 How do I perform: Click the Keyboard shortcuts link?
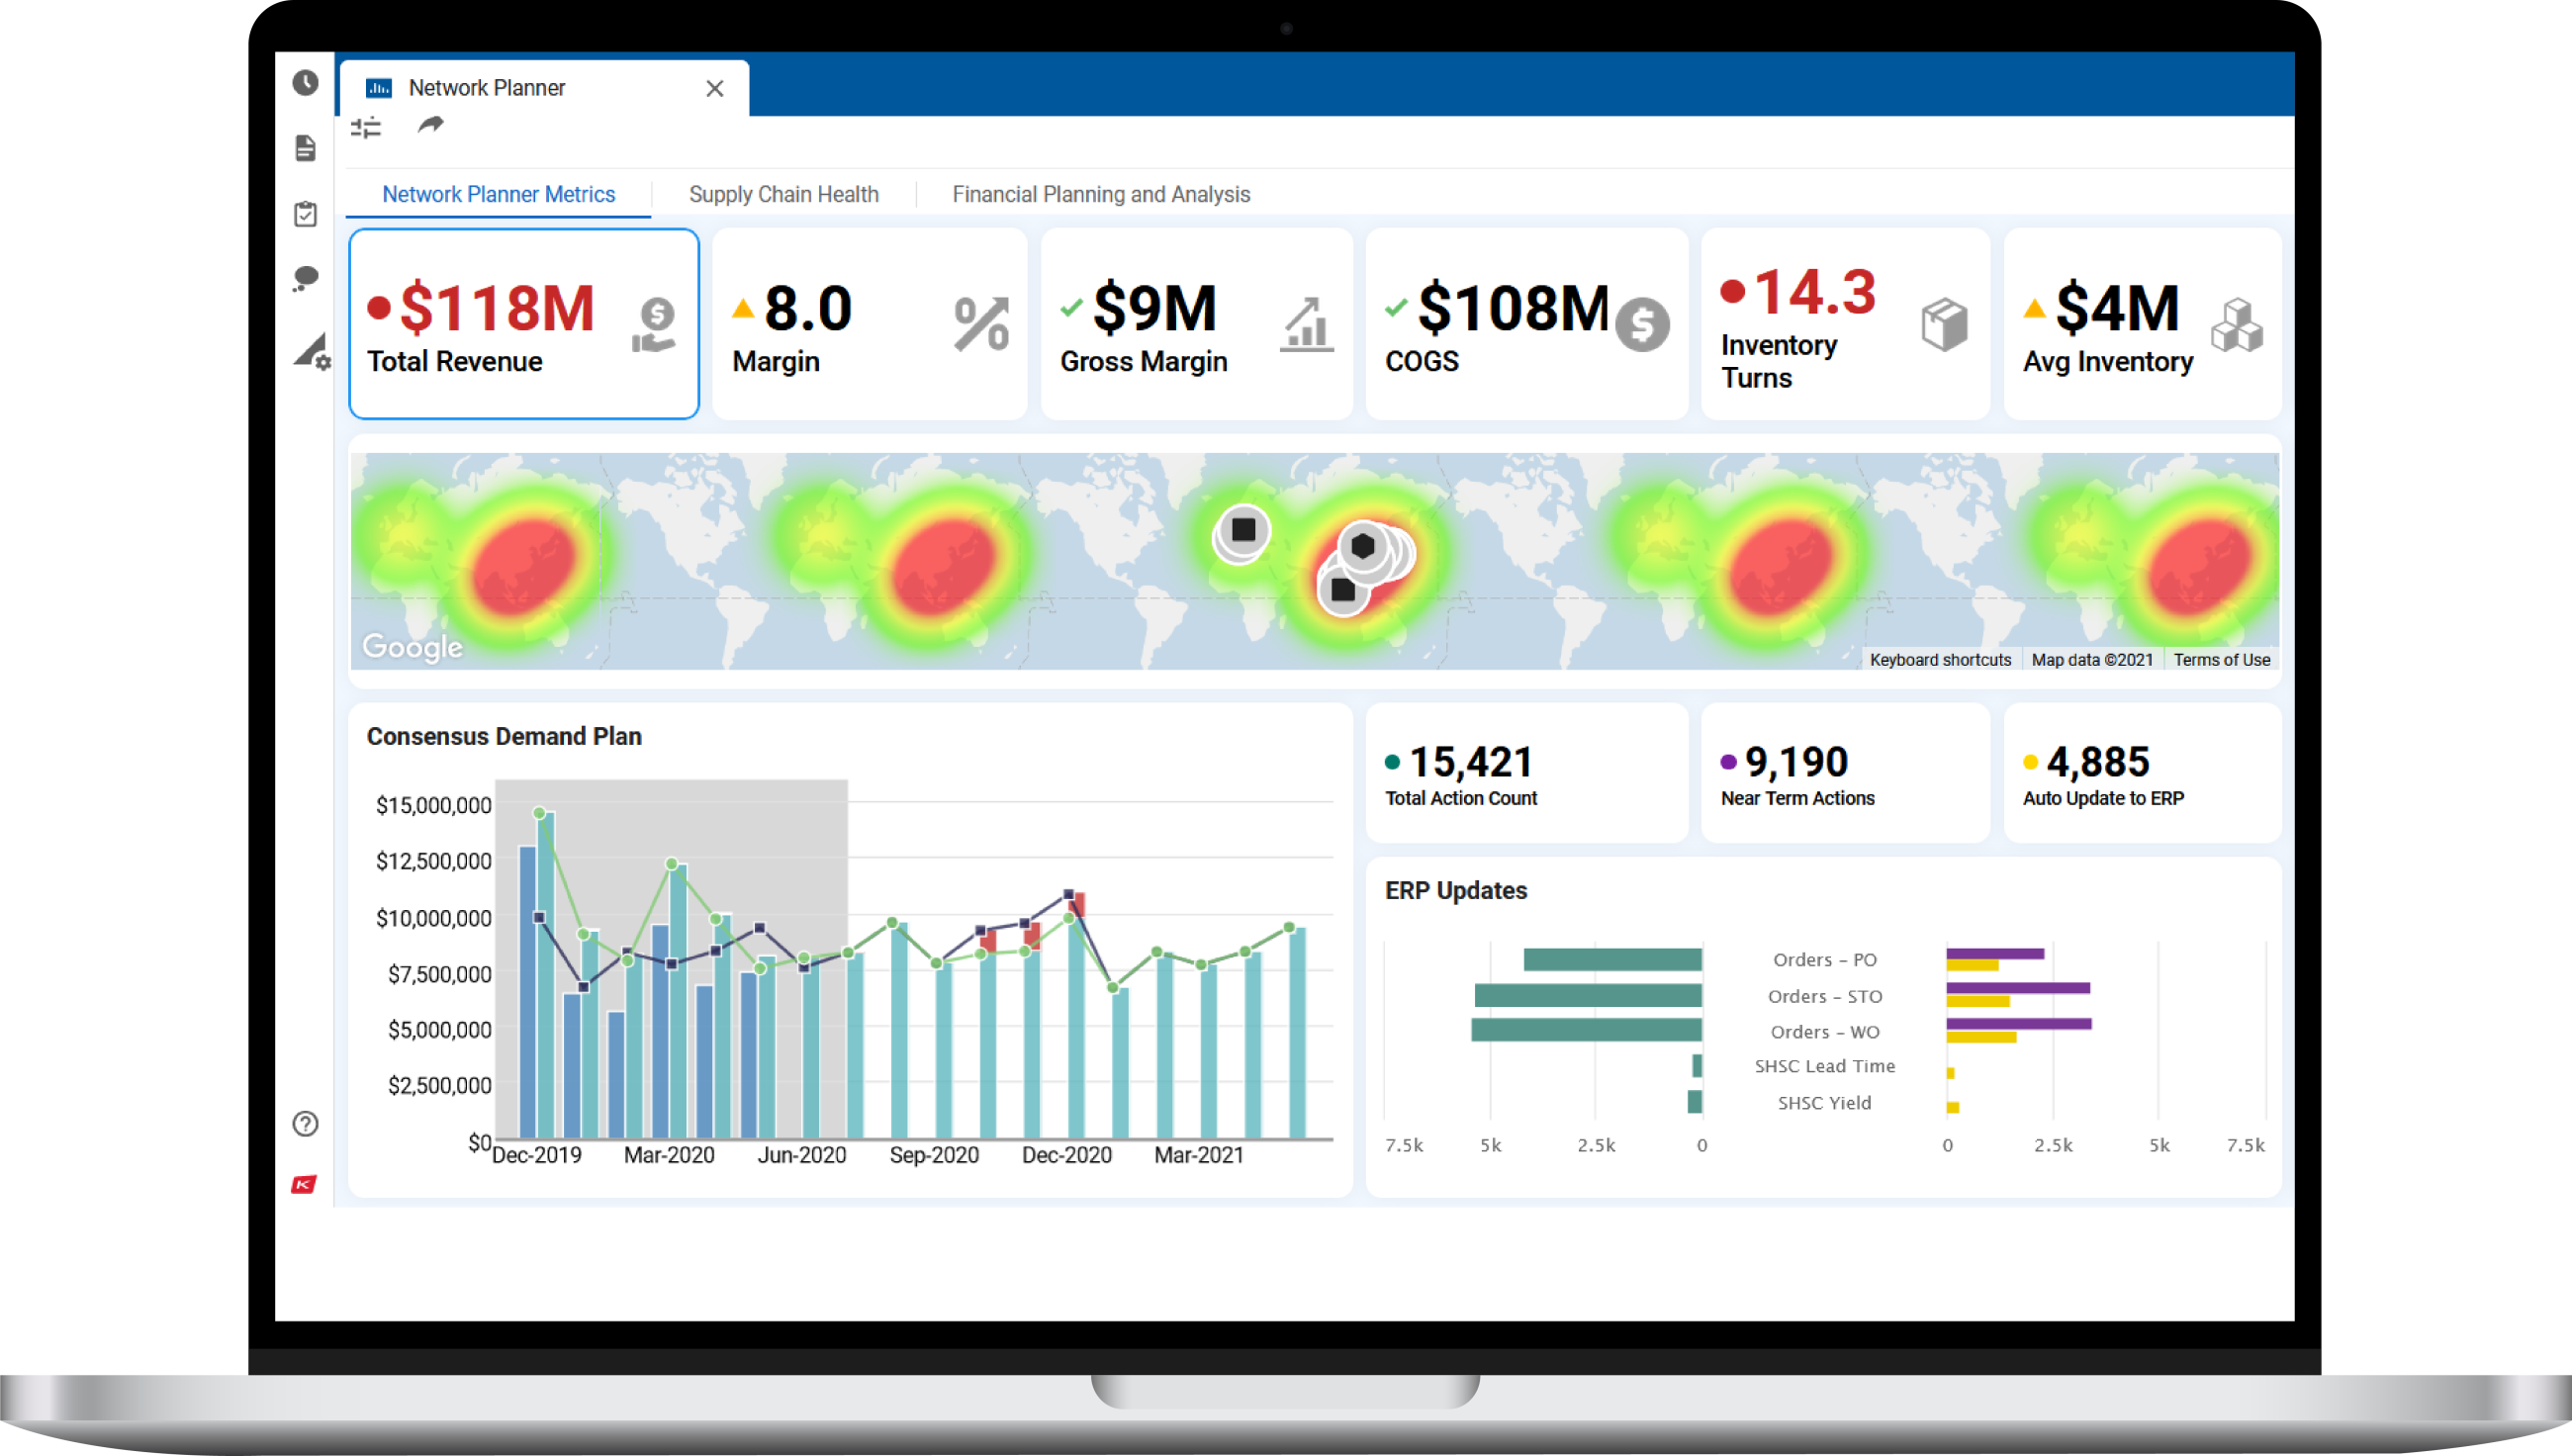[1940, 659]
